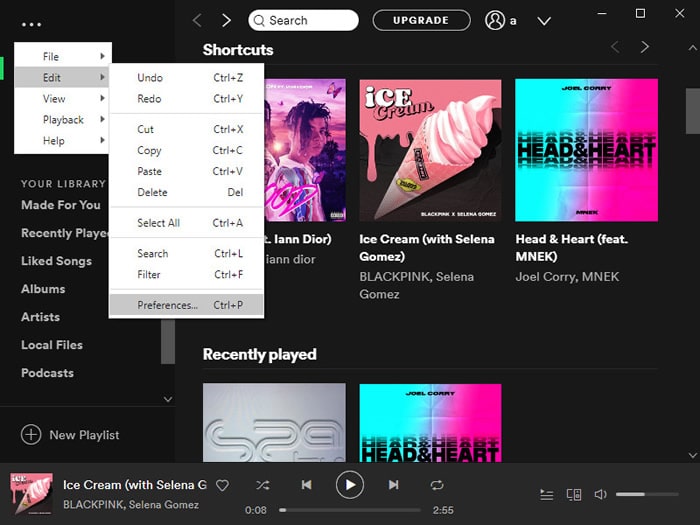The height and width of the screenshot is (525, 700).
Task: Click the now playing song title Ice Cream
Action: pos(135,485)
